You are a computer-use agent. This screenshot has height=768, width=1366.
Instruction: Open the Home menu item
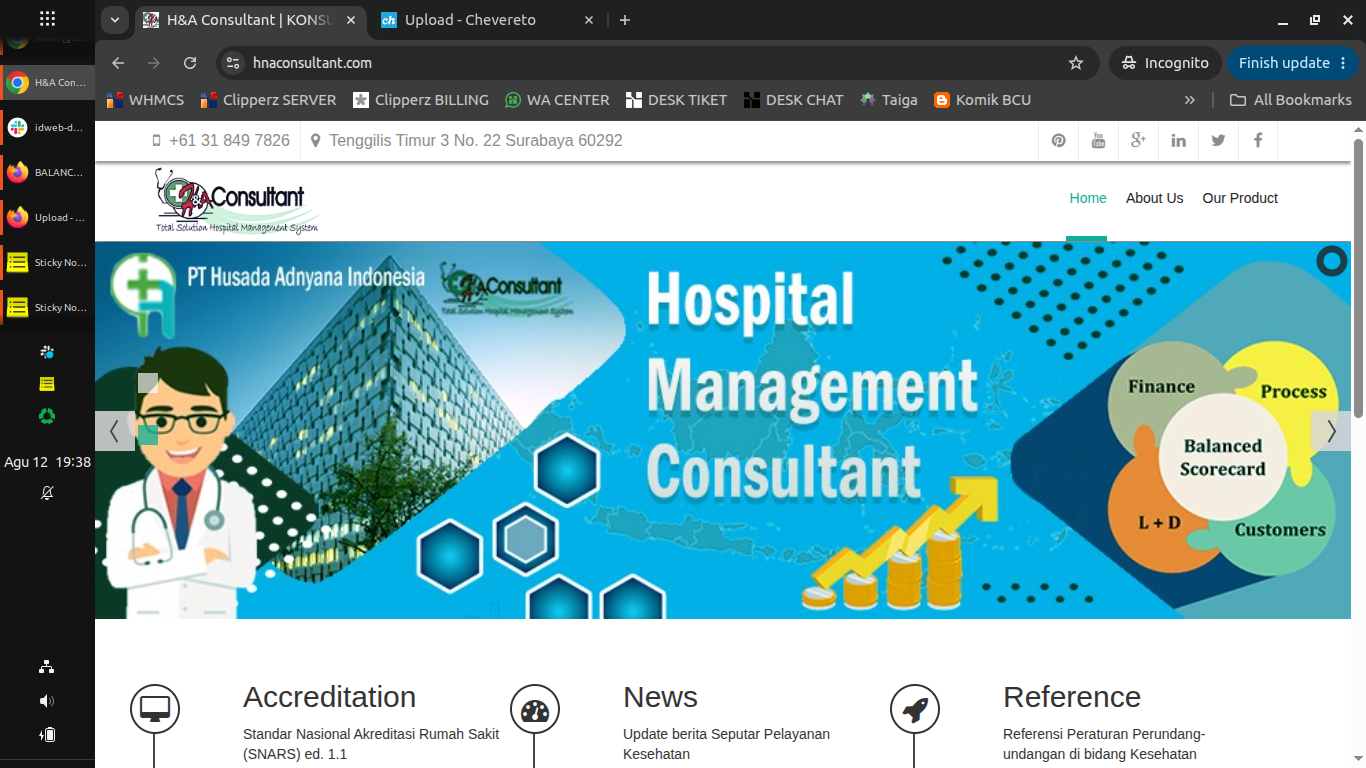tap(1088, 198)
